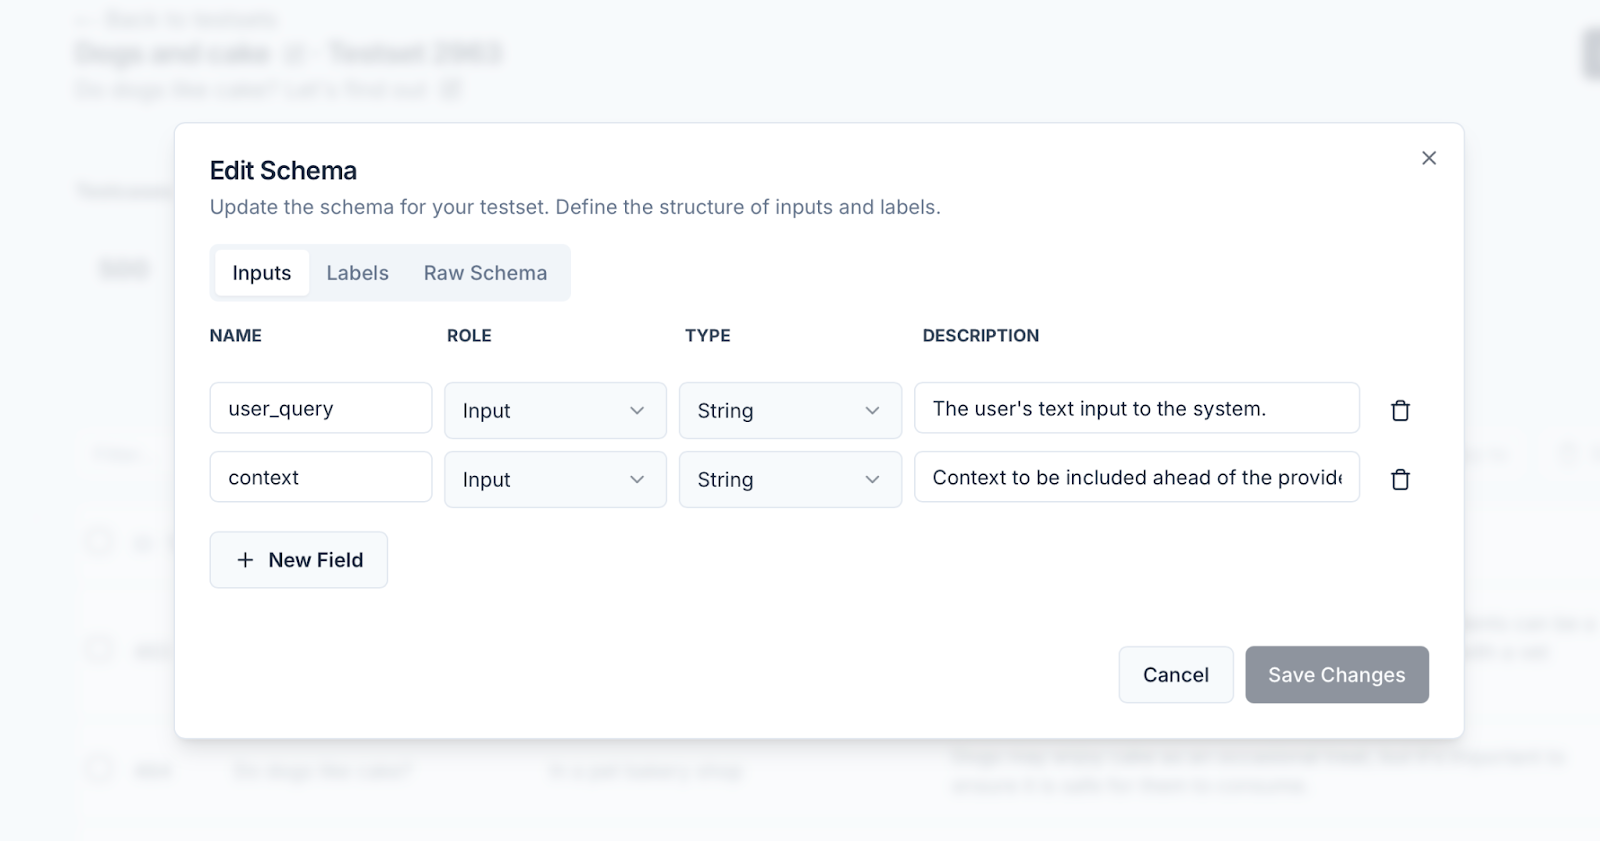
Task: Edit the user_query name field
Action: (x=320, y=408)
